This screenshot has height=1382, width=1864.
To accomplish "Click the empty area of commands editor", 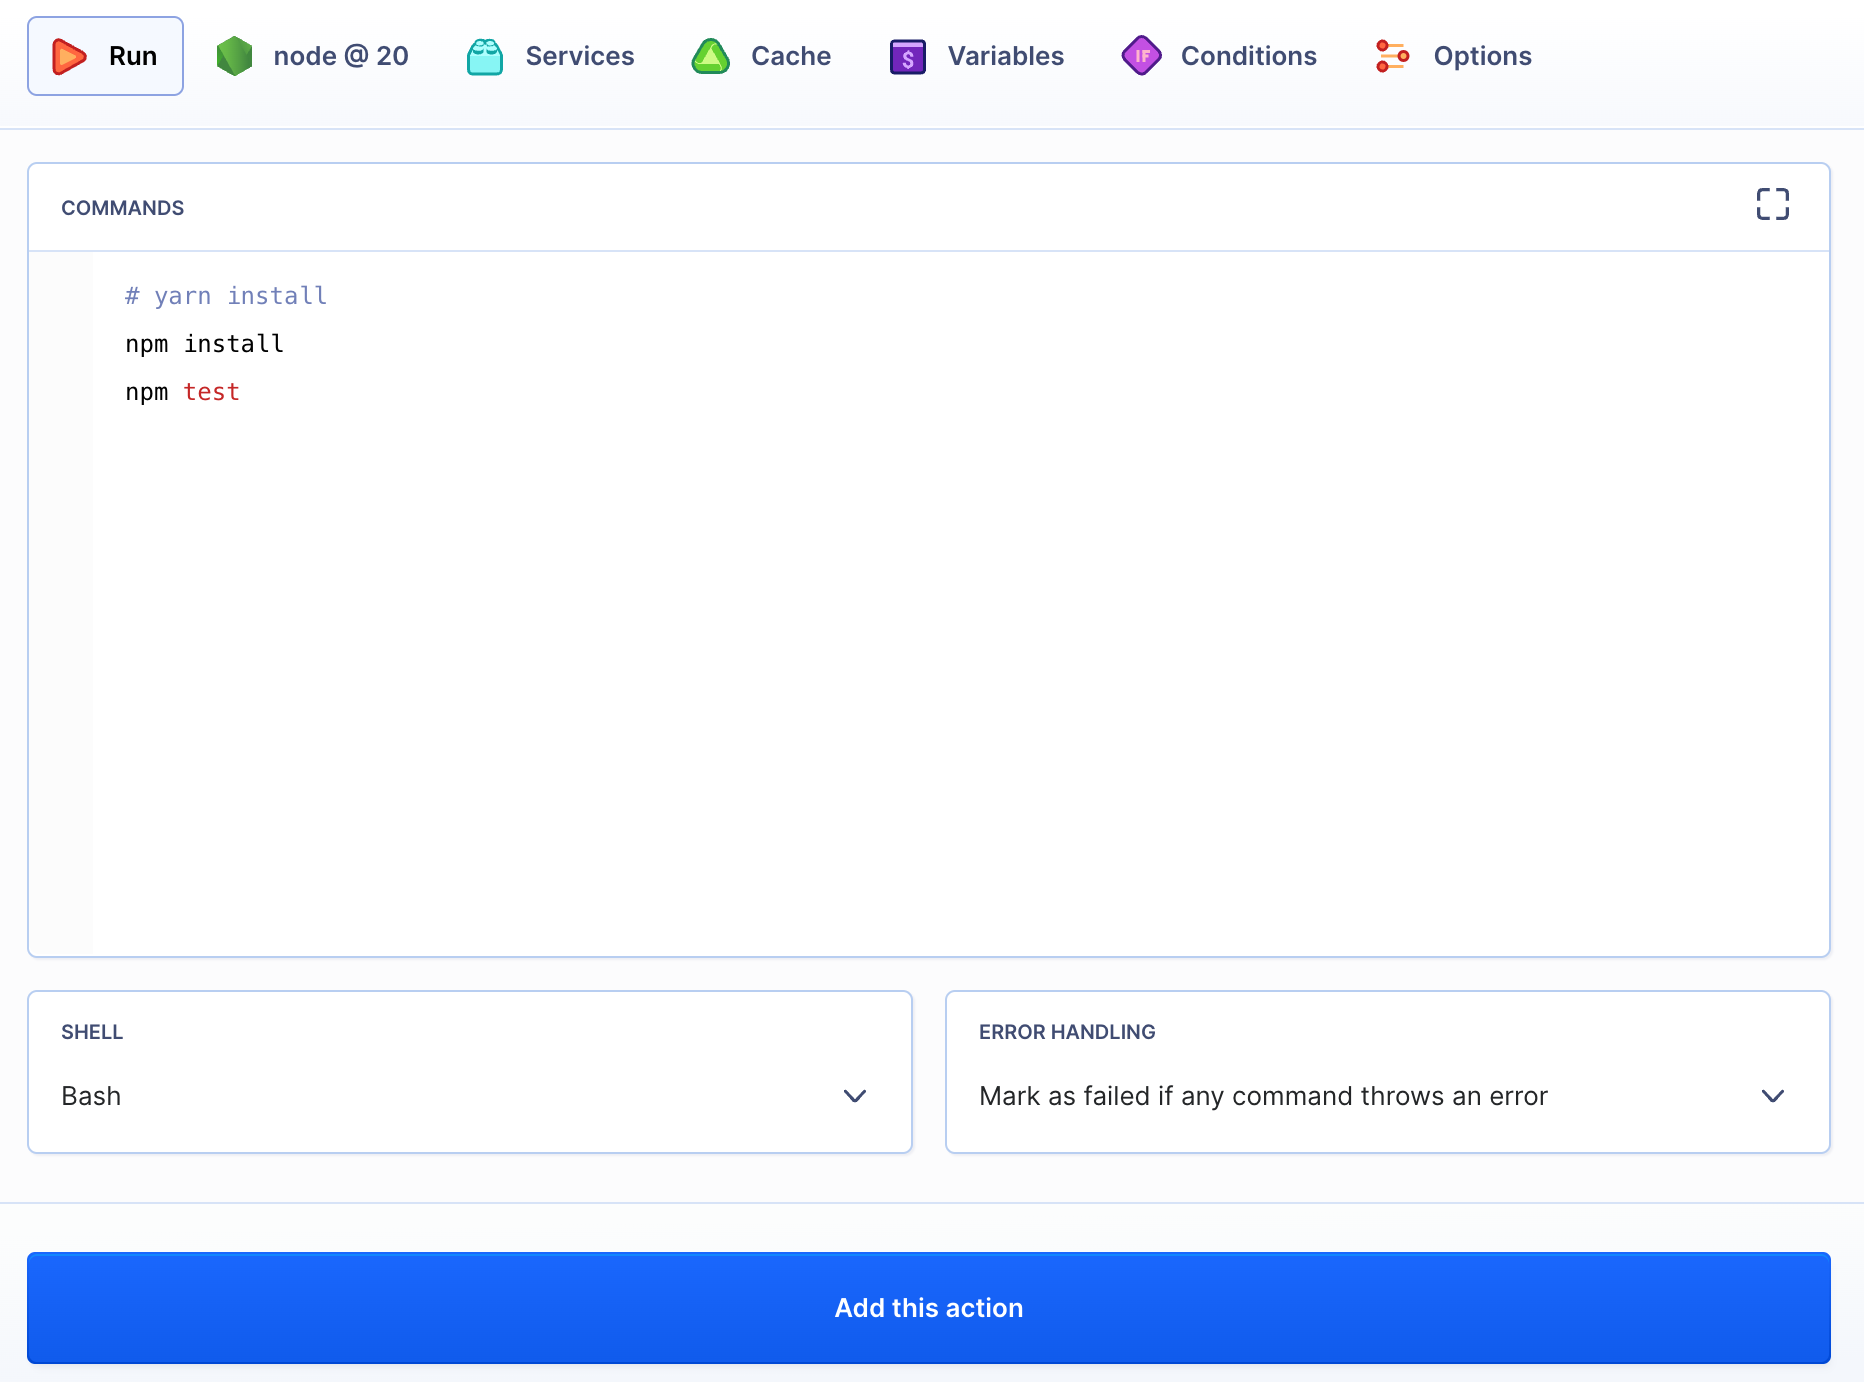I will coord(960,680).
